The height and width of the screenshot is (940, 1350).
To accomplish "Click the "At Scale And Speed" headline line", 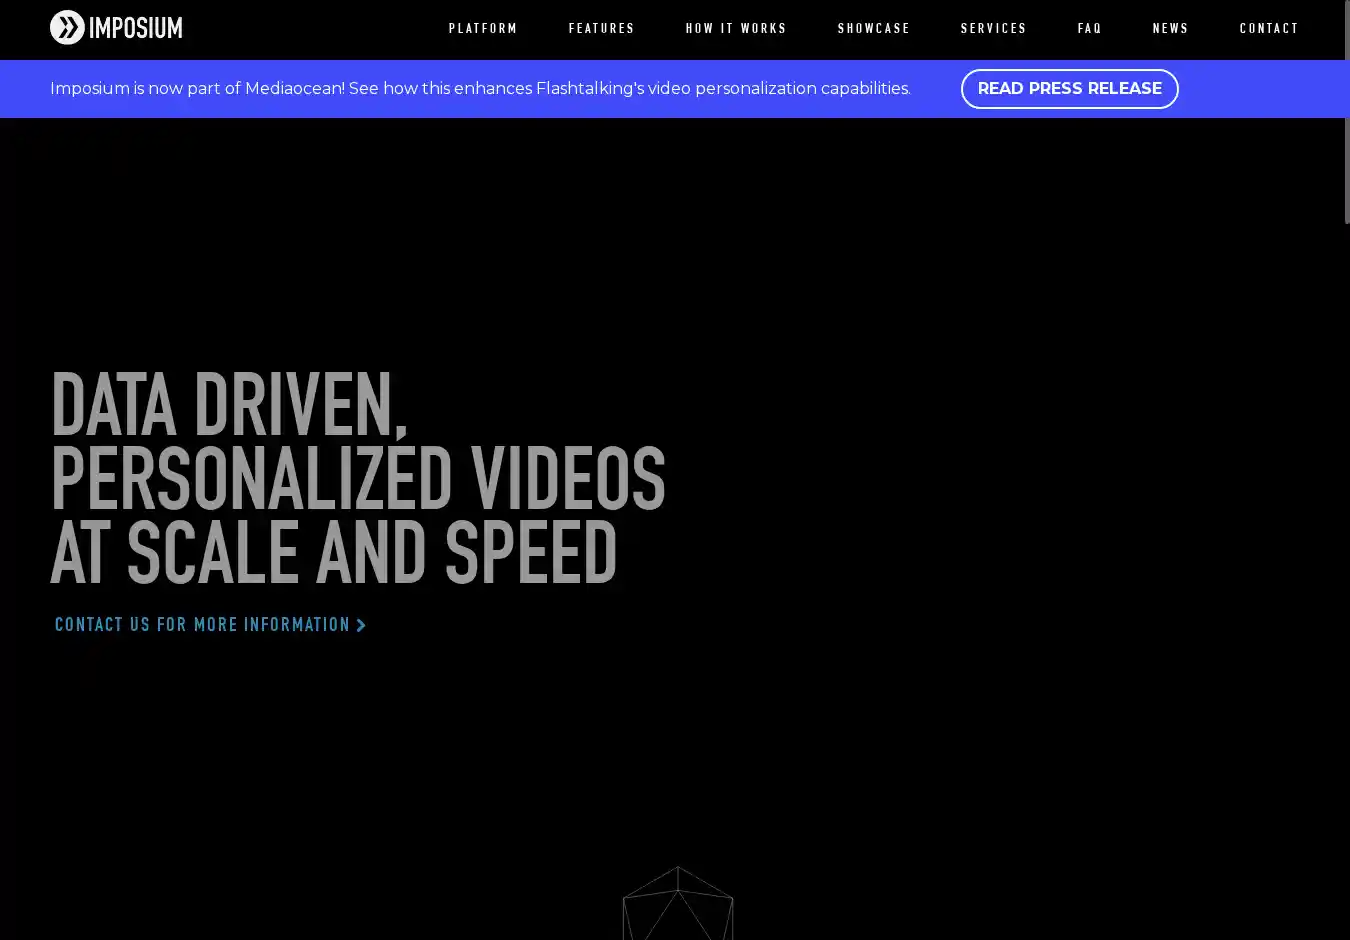I will tap(333, 552).
